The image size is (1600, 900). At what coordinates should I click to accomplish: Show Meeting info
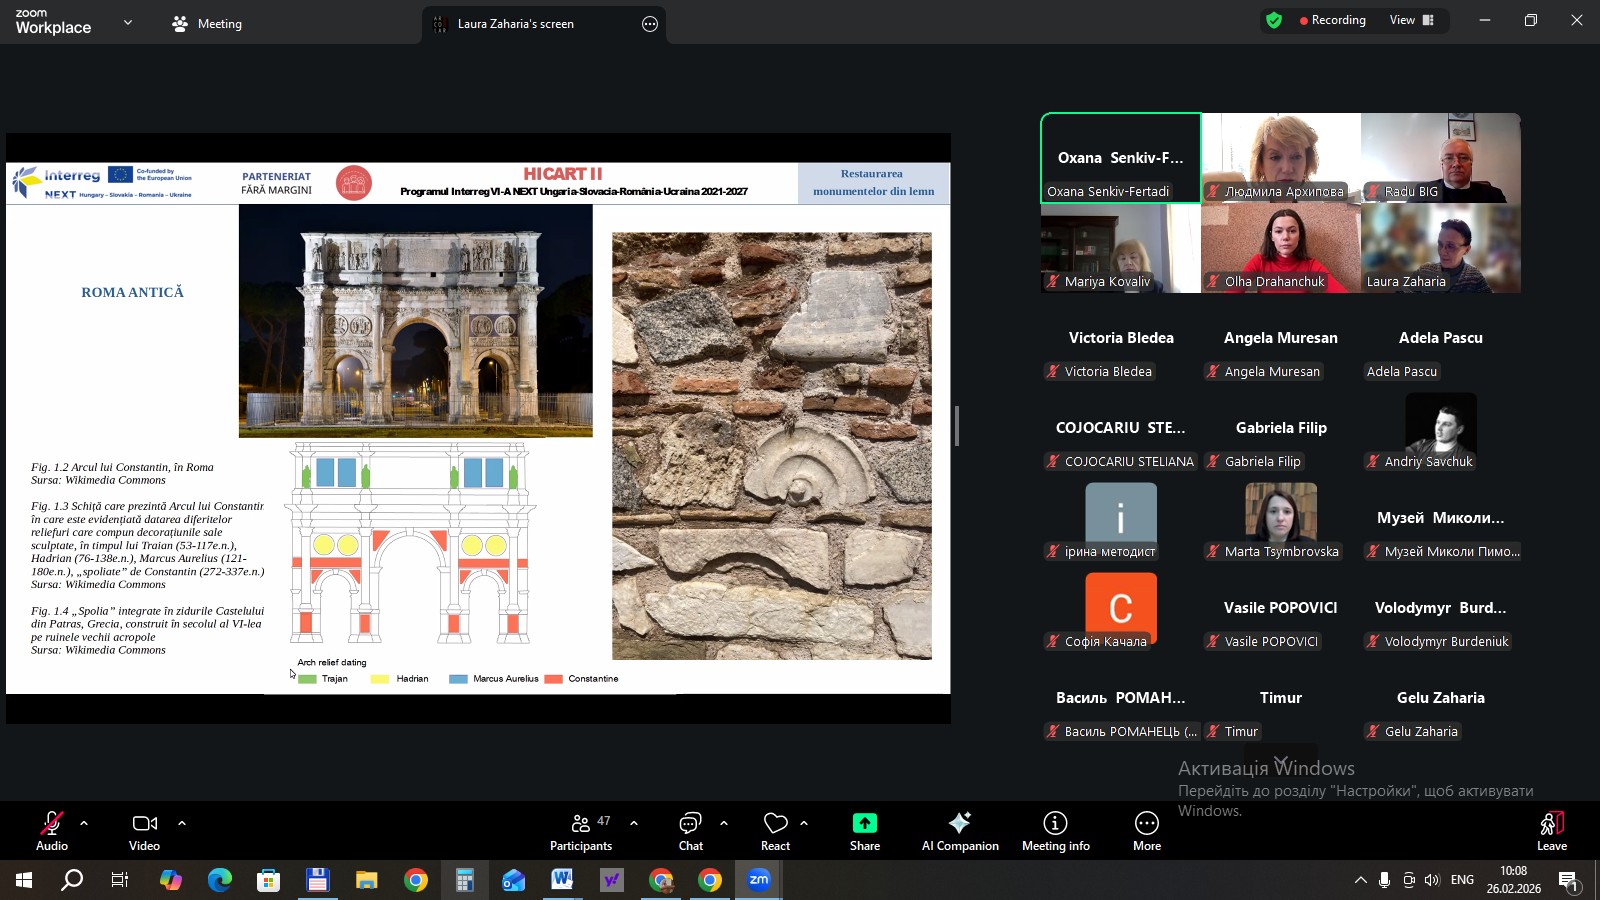pyautogui.click(x=1055, y=830)
